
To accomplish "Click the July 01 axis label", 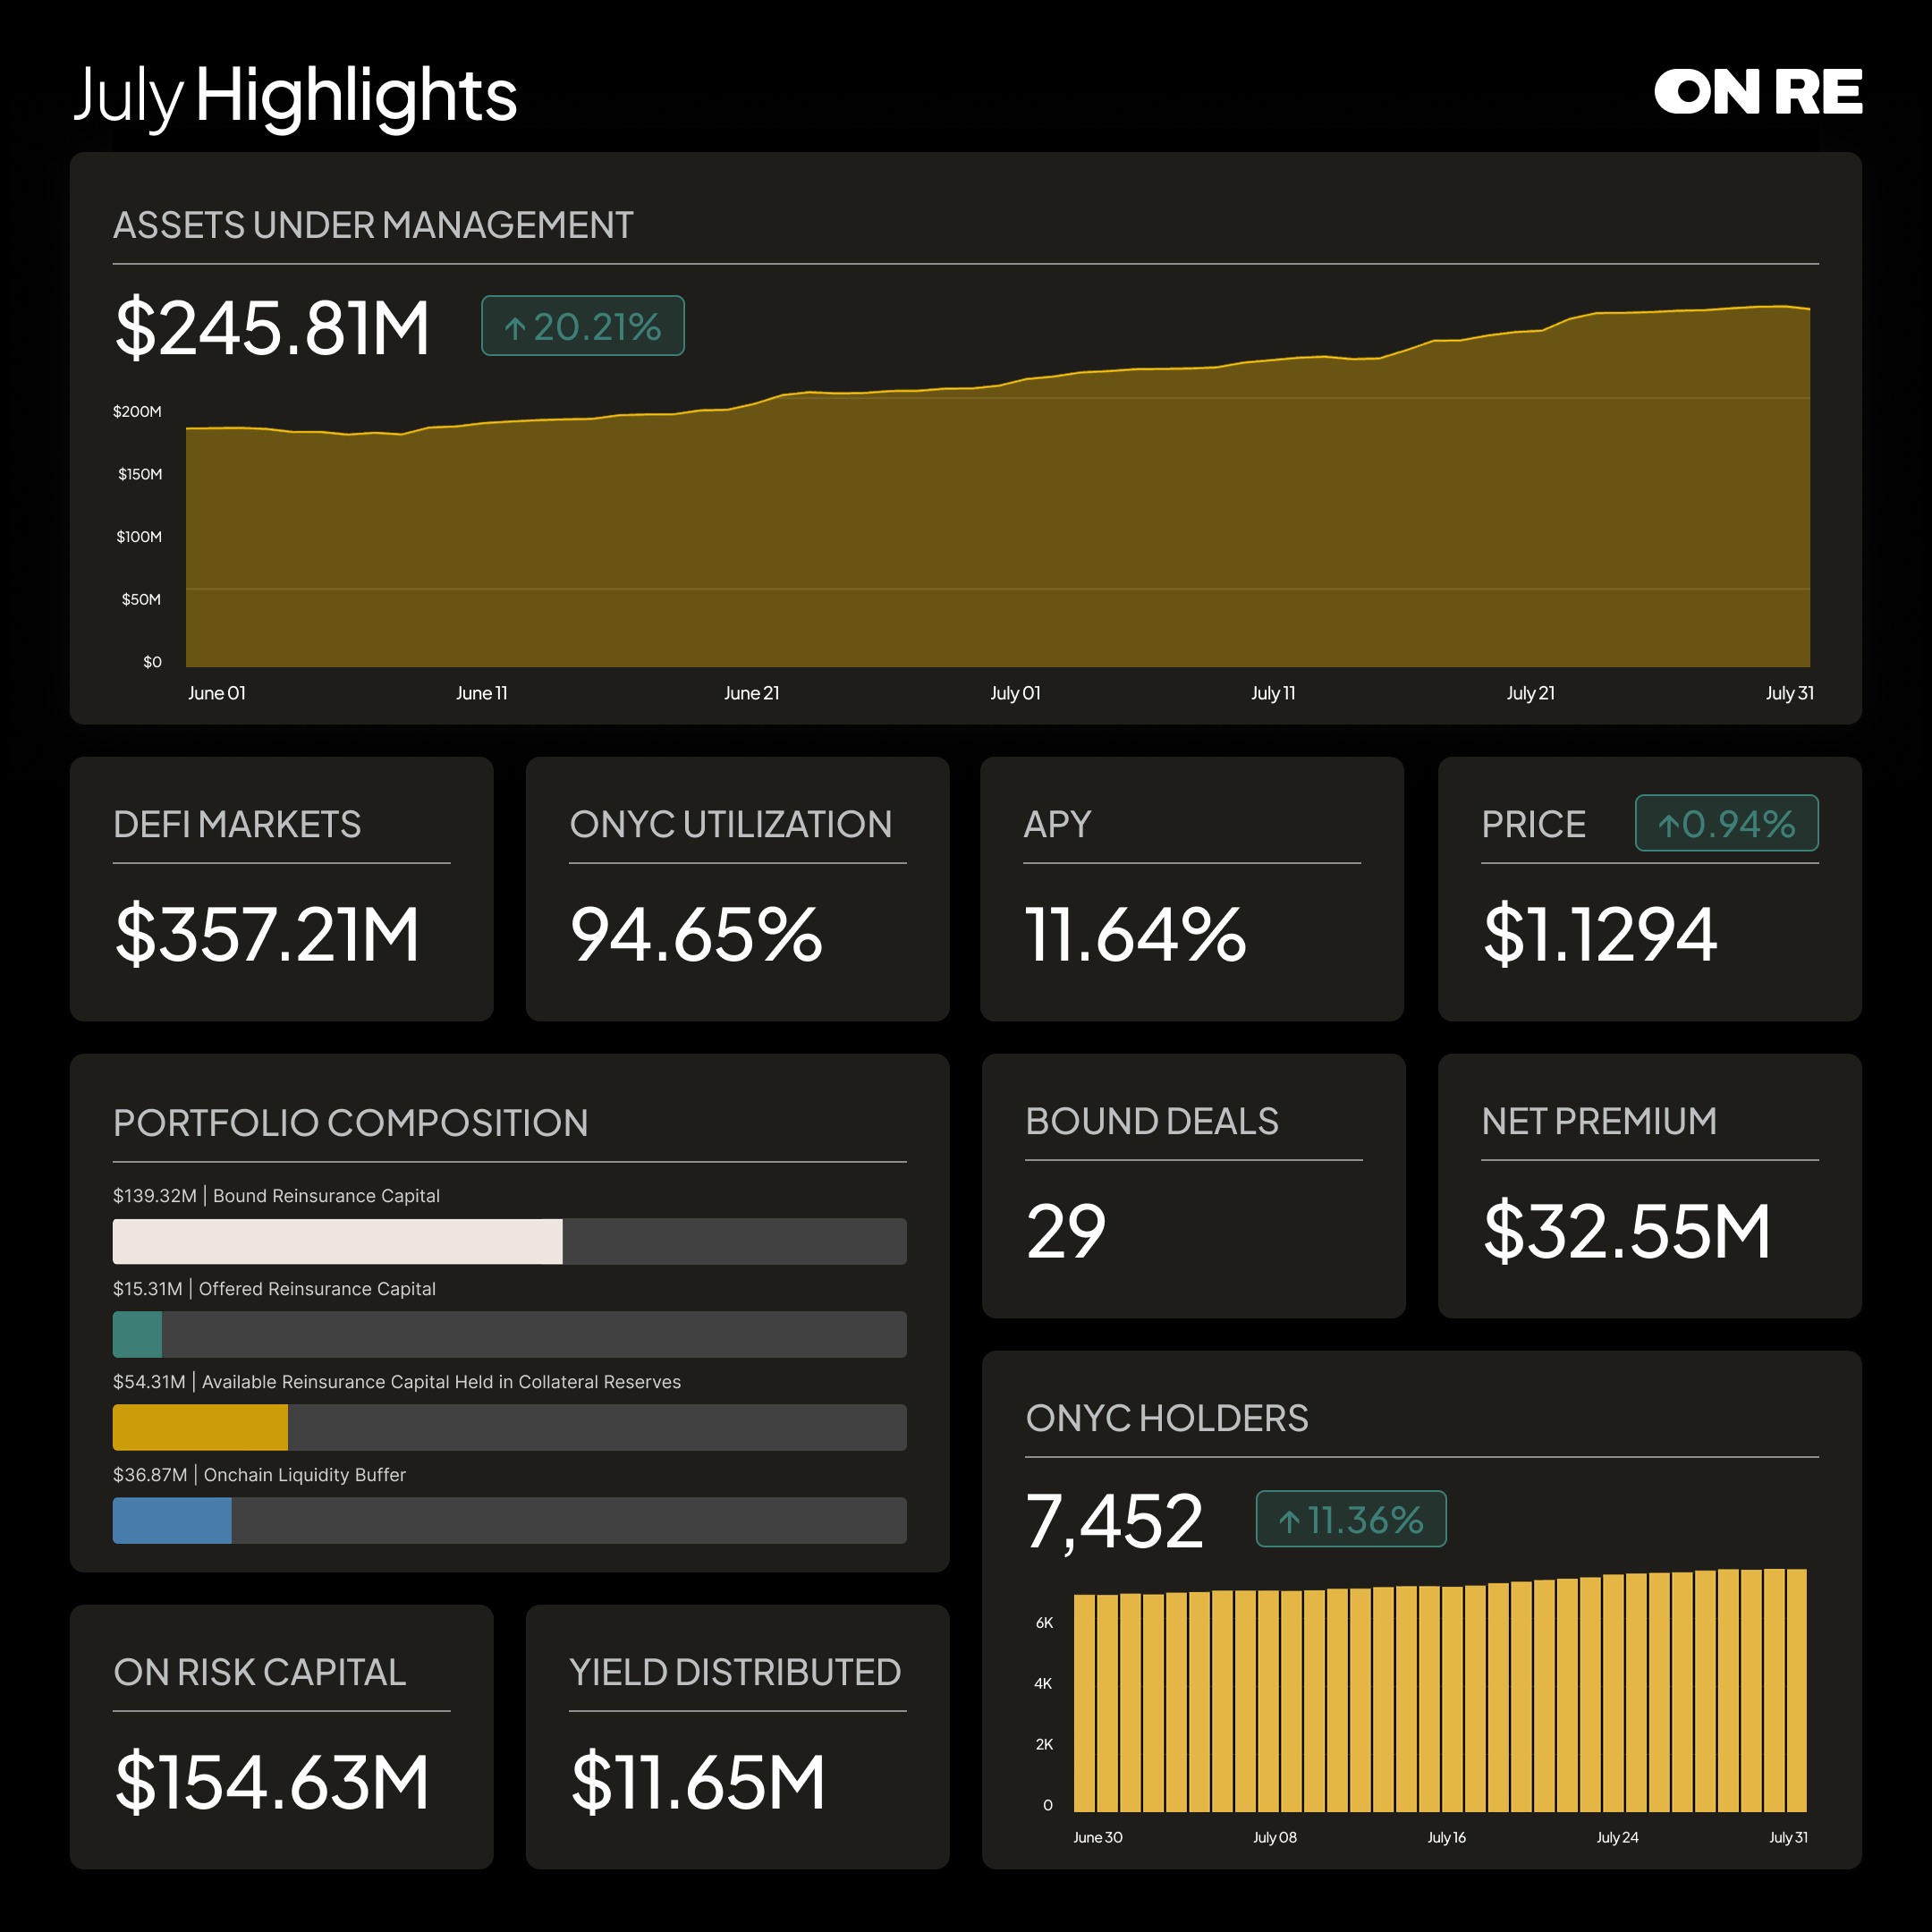I will 1015,693.
